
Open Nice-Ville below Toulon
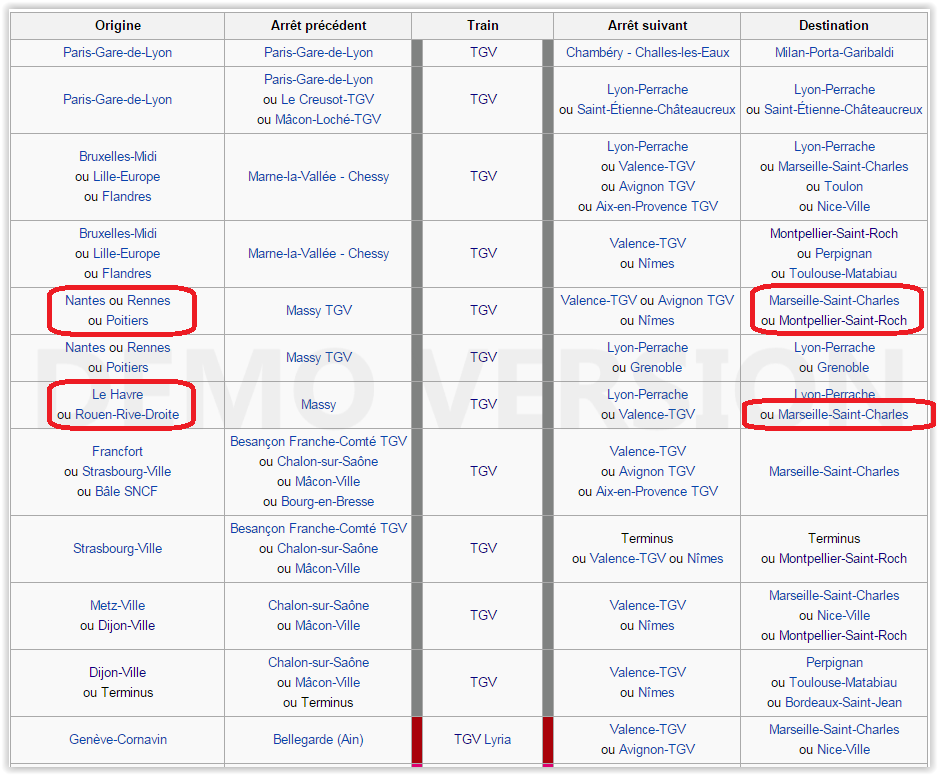(x=843, y=207)
